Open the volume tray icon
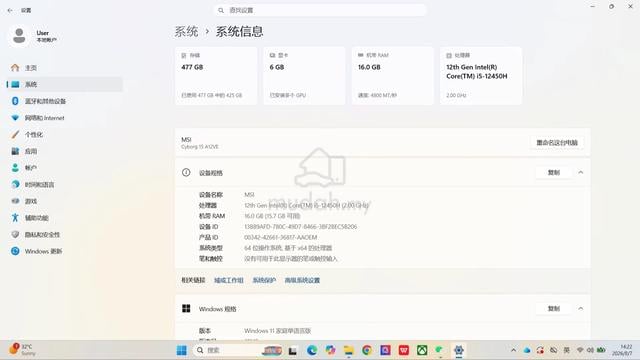Screen dimensions: 640x360 [x=590, y=350]
